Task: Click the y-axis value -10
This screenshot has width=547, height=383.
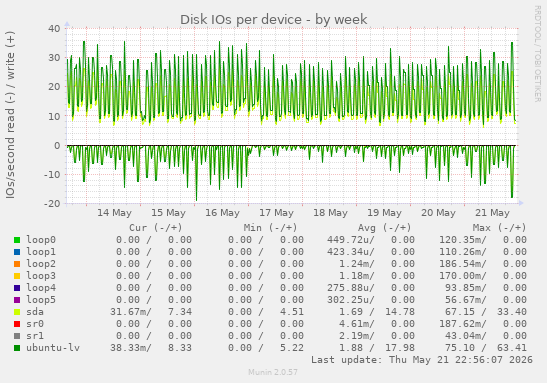Action: [52, 174]
